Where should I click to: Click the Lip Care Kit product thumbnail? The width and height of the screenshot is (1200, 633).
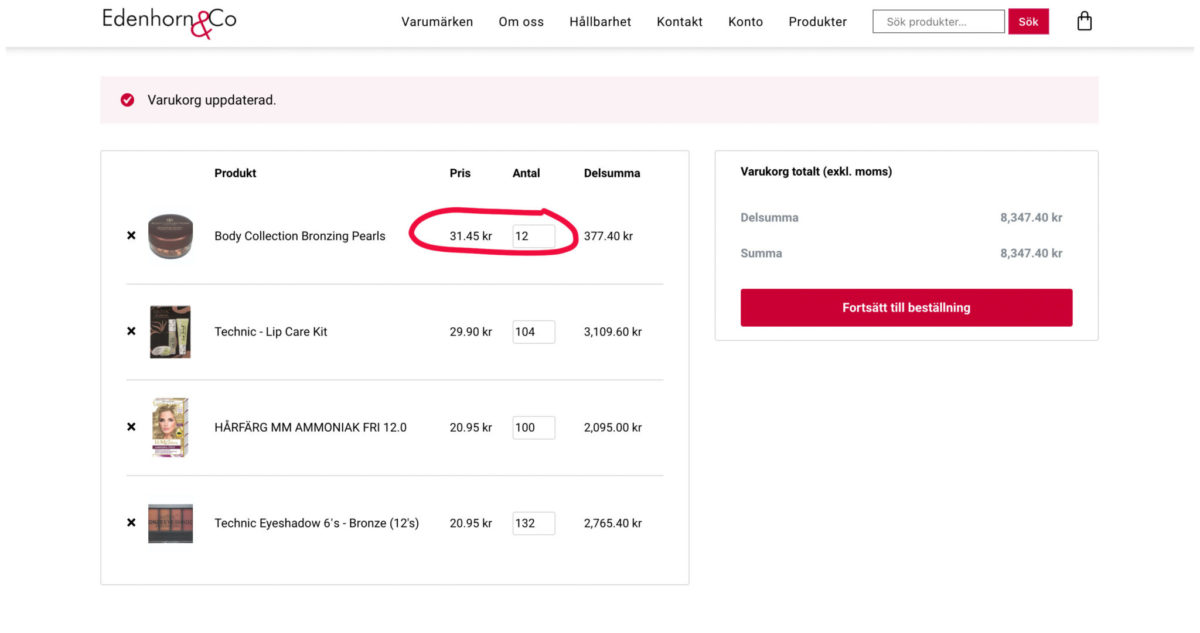[170, 331]
